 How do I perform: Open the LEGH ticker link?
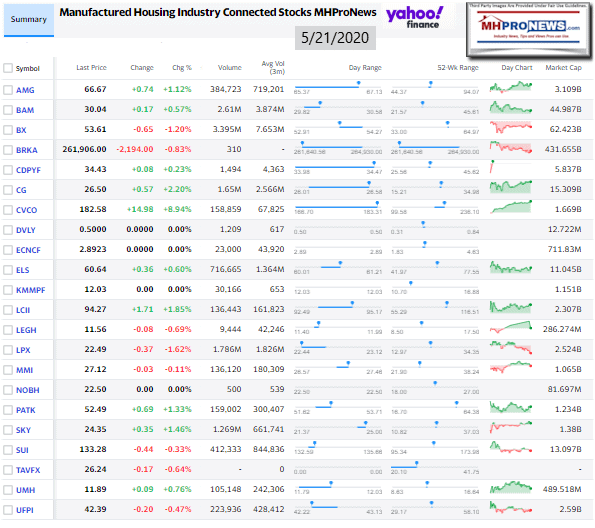pyautogui.click(x=26, y=330)
